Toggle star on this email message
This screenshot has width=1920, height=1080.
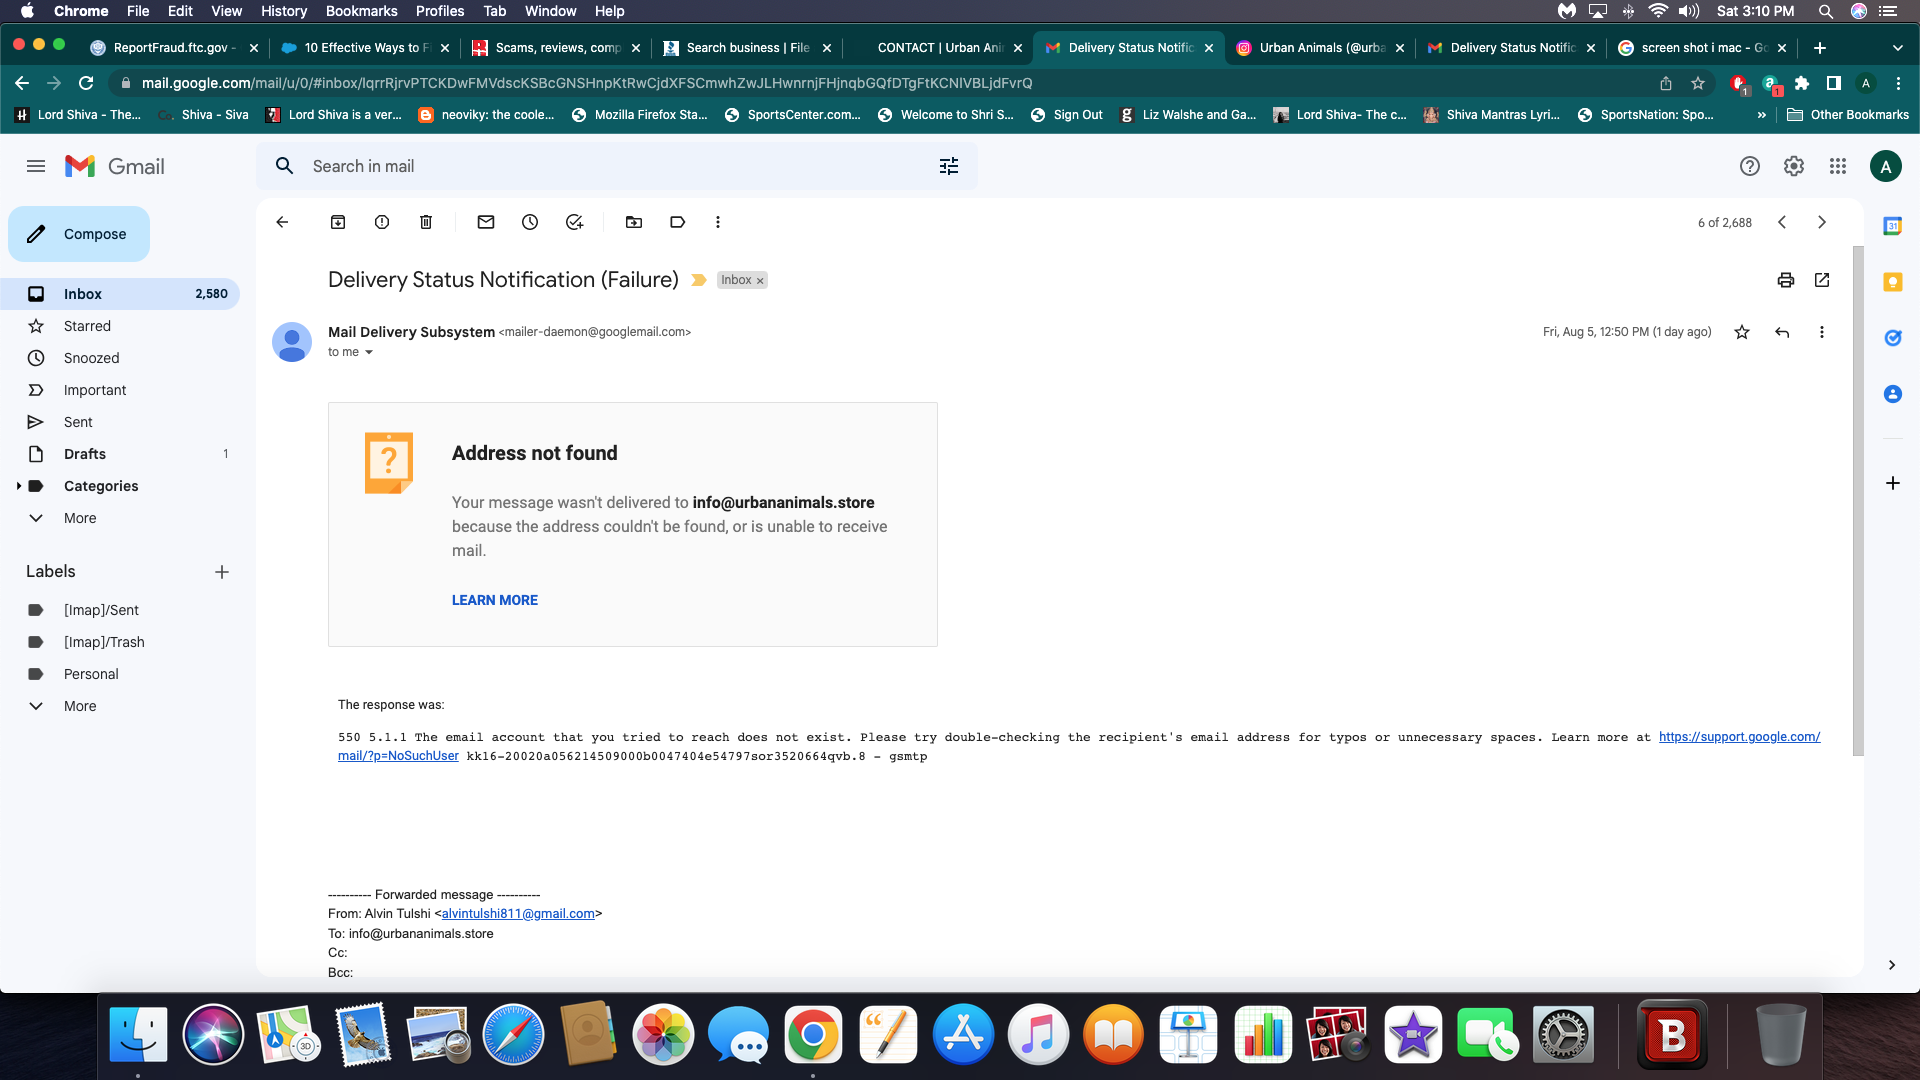pyautogui.click(x=1741, y=331)
